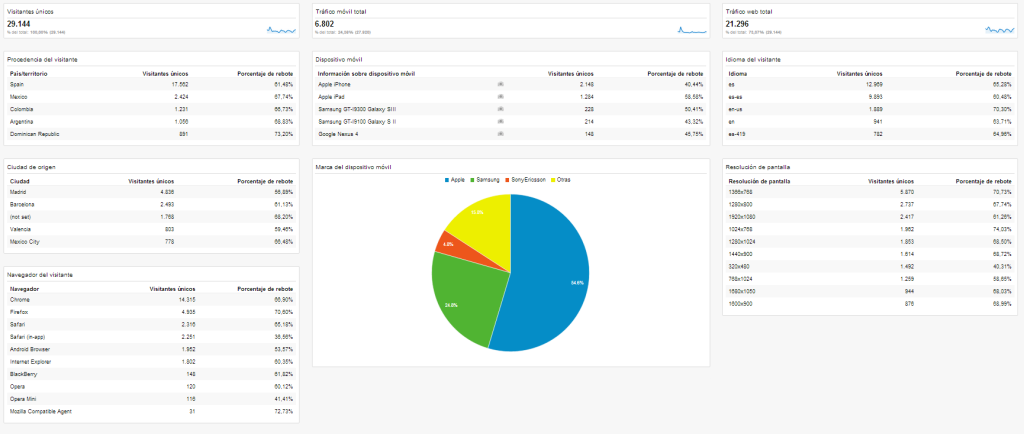
Task: Click the Argentina country row
Action: [x=152, y=121]
